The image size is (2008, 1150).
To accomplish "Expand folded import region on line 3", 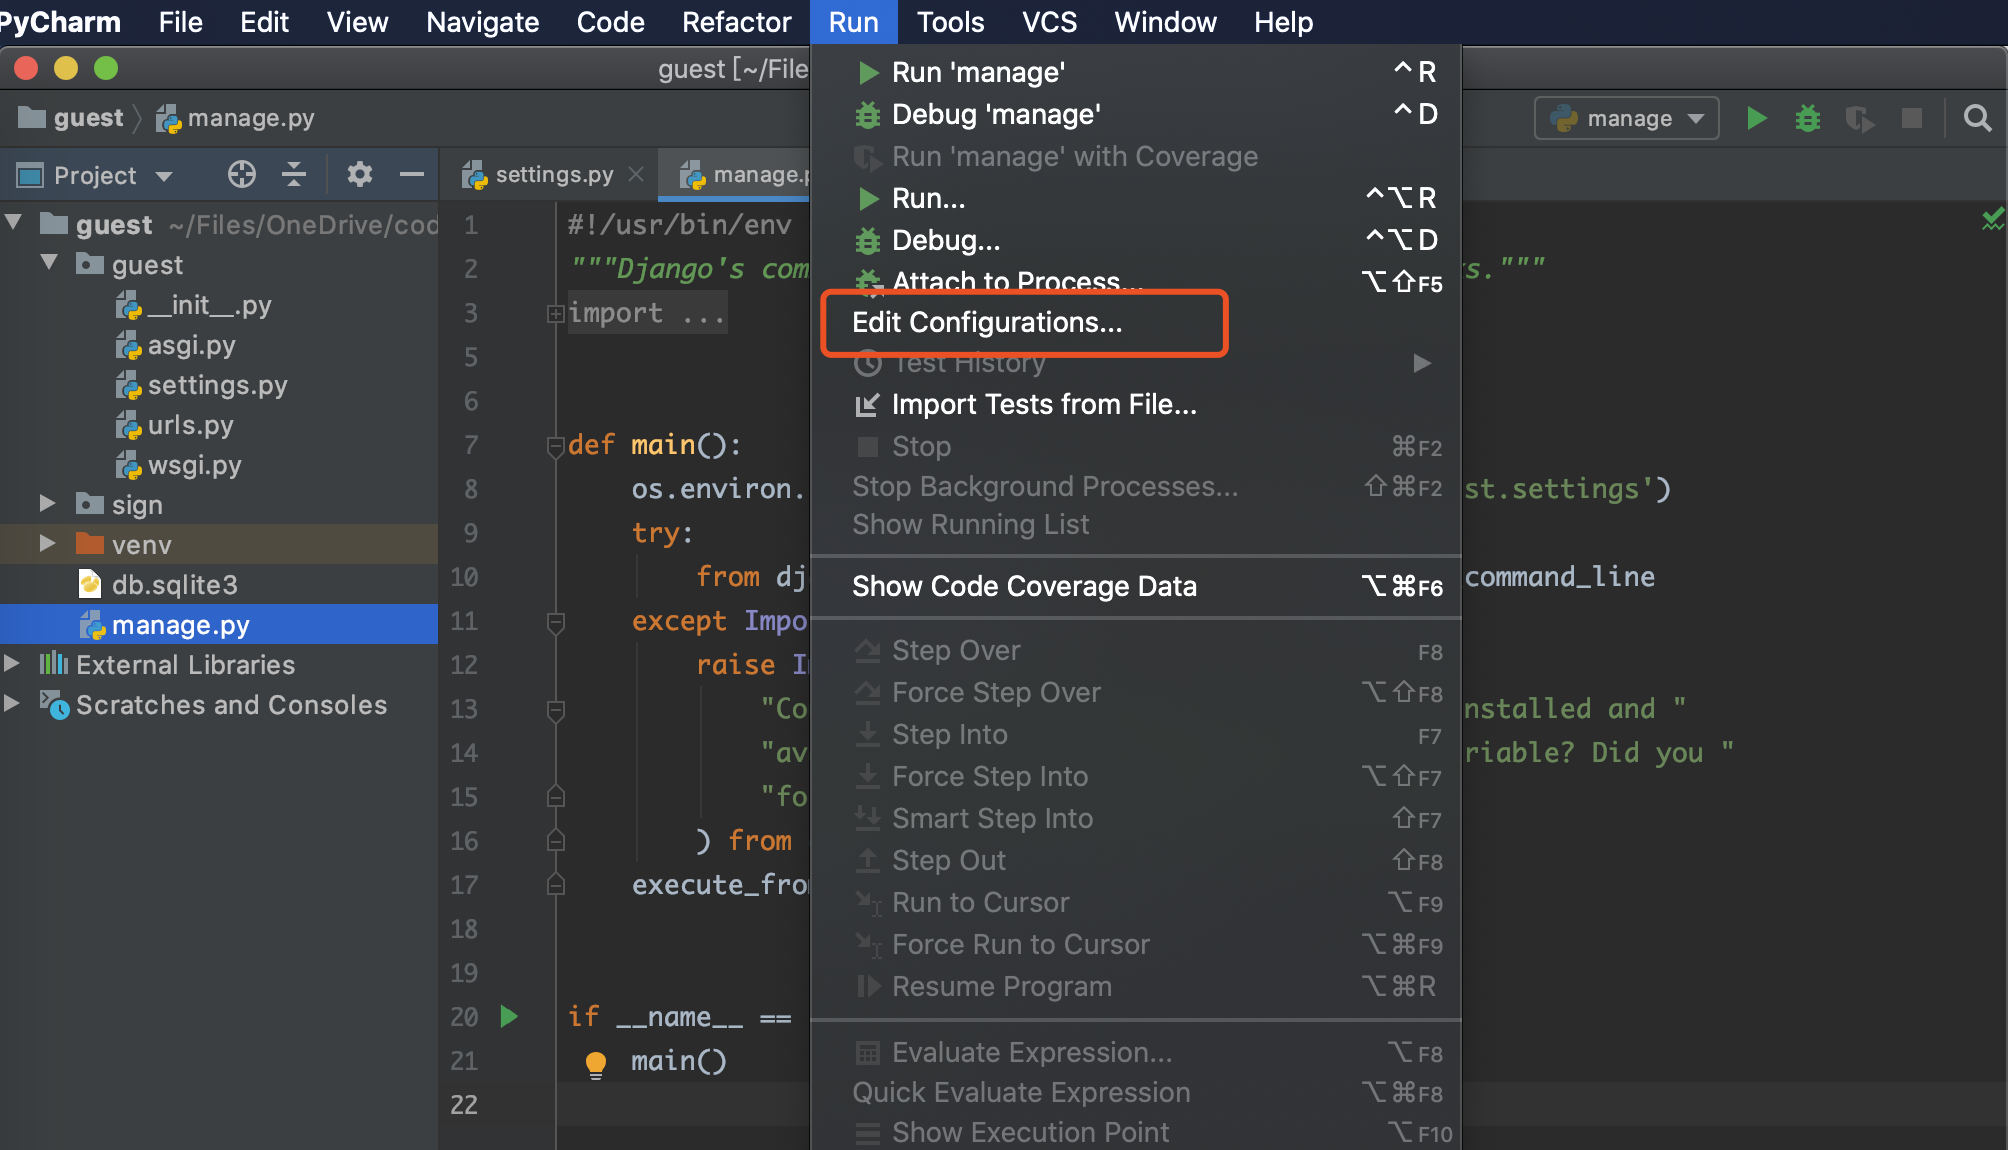I will (x=555, y=314).
